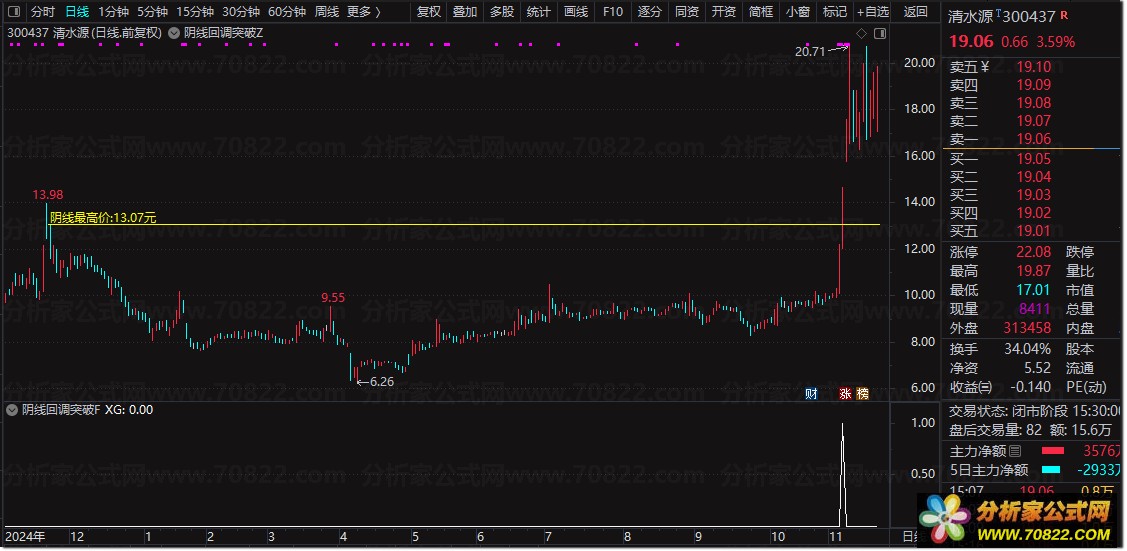
Task: Open the 更多 periods dropdown
Action: click(x=364, y=11)
